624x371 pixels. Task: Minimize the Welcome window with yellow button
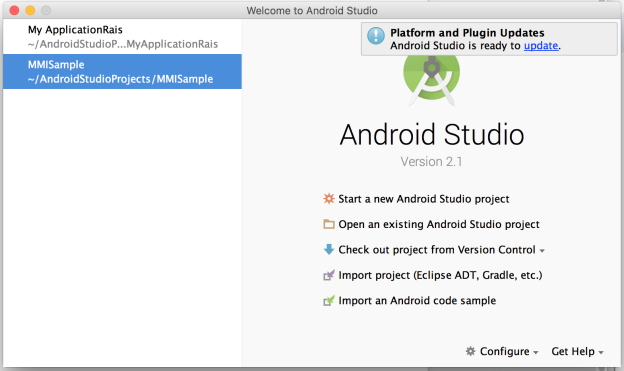point(30,10)
